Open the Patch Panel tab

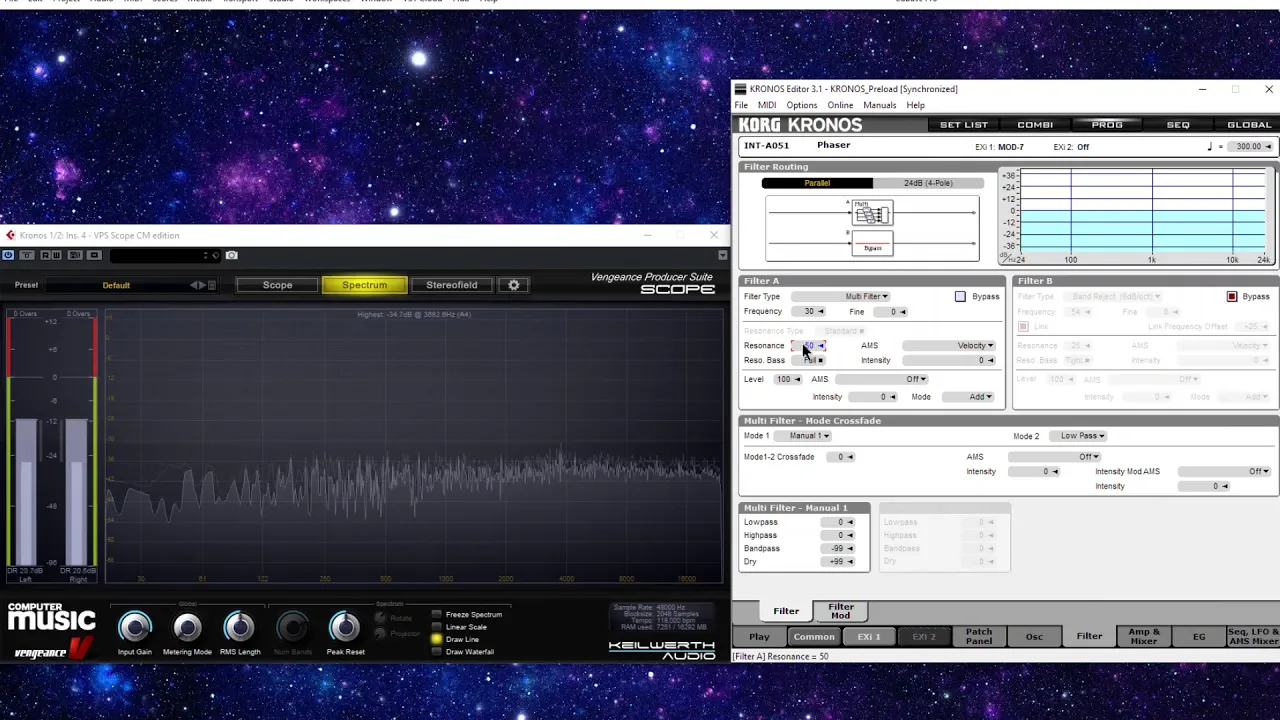click(x=979, y=636)
